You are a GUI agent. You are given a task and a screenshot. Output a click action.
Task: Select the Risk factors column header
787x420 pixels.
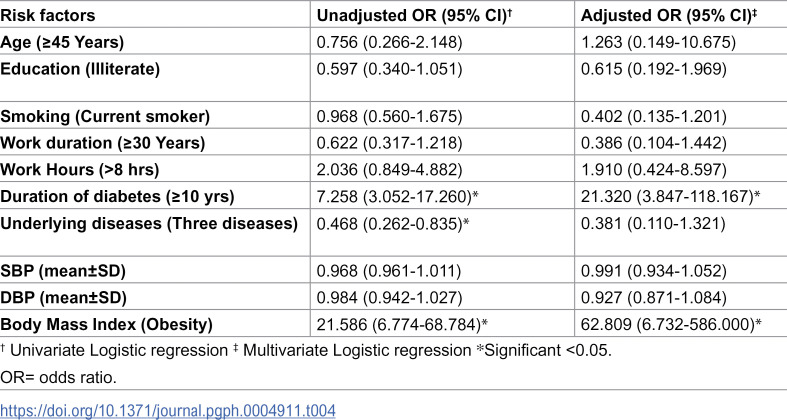click(48, 16)
